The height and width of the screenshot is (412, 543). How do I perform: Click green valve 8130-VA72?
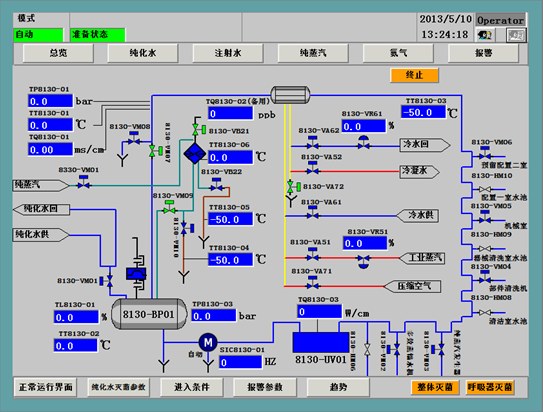coord(294,187)
